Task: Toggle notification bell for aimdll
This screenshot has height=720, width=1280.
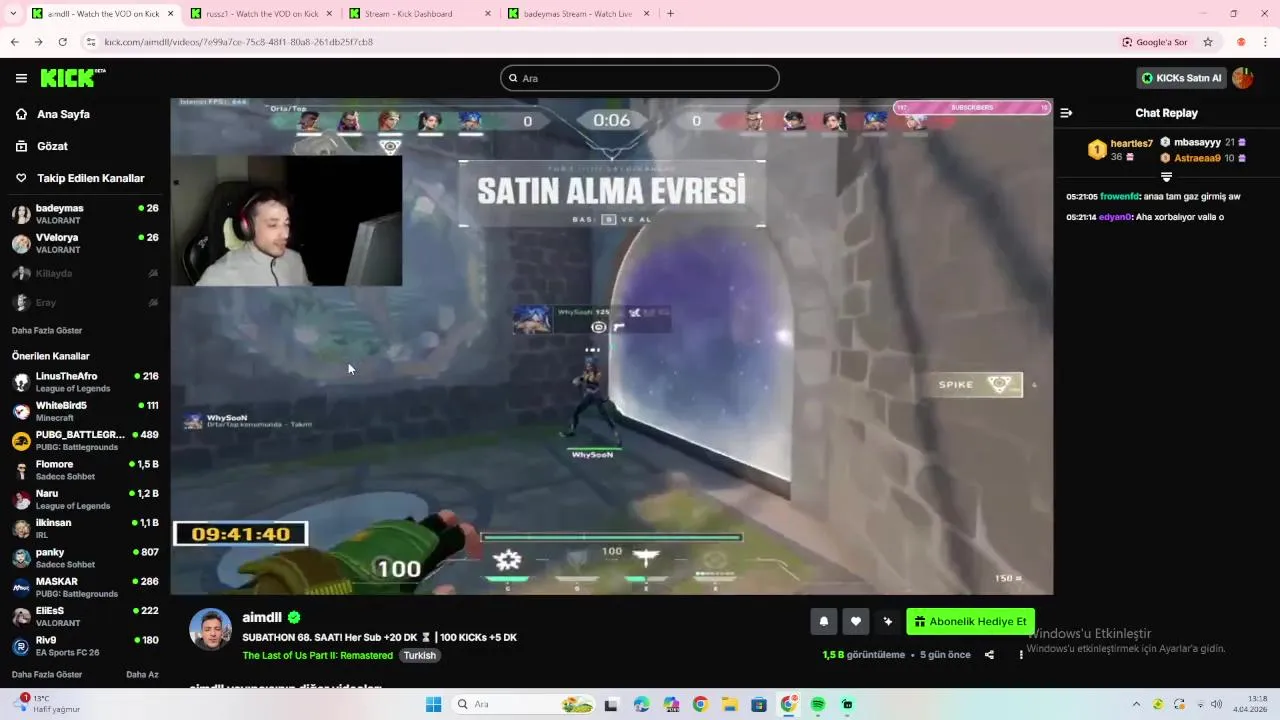Action: [x=824, y=621]
